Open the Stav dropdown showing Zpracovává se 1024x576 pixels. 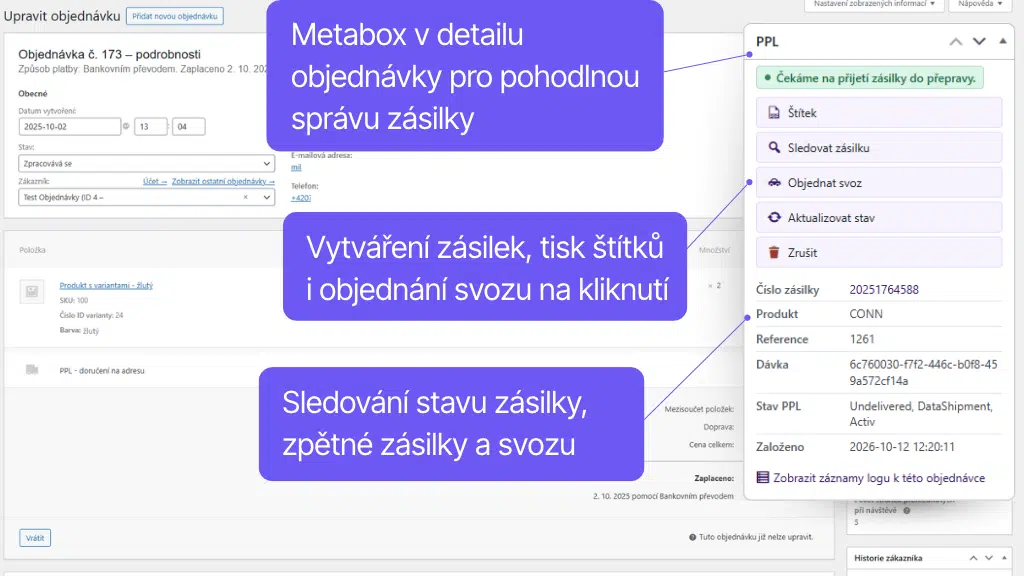click(146, 163)
